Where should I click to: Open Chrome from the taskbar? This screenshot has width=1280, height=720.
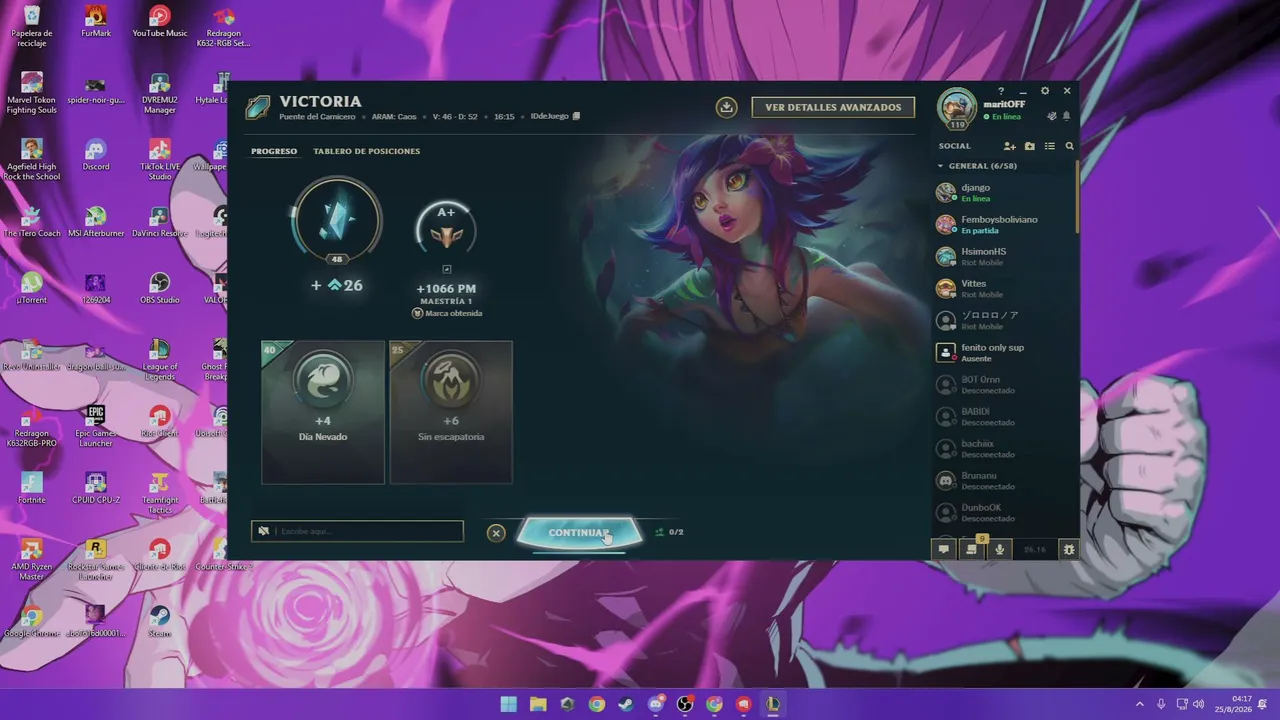(597, 704)
